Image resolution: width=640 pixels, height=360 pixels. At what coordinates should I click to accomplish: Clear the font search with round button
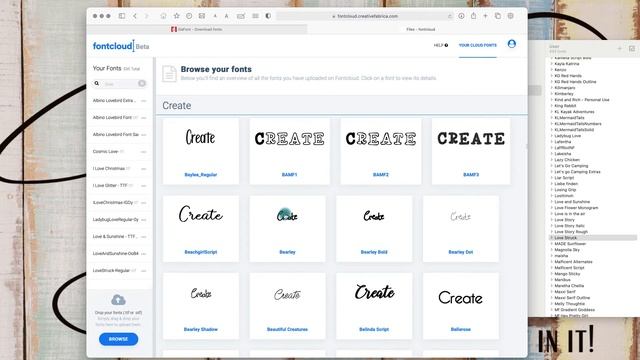click(142, 83)
